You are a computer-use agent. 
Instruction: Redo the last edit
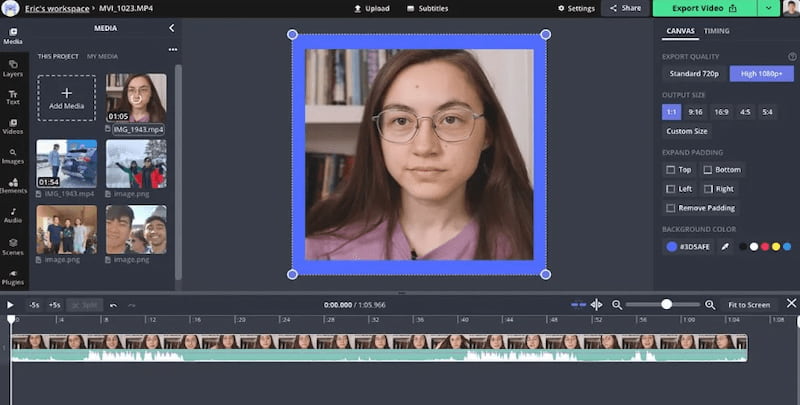click(x=132, y=305)
